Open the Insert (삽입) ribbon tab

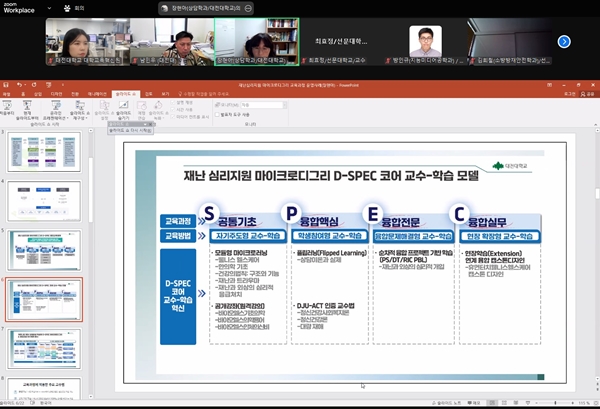pos(38,94)
